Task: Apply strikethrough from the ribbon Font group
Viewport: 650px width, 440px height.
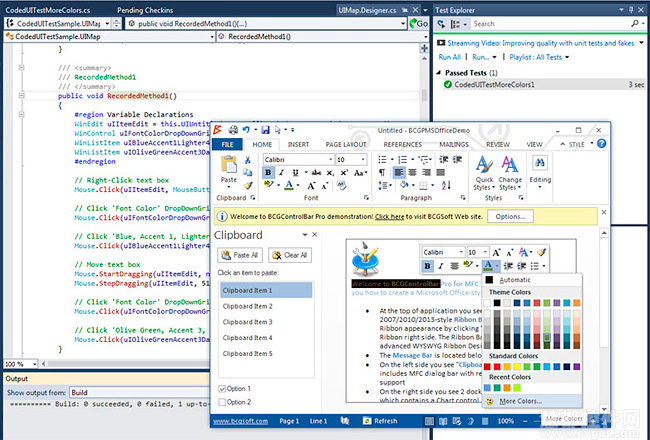Action: [316, 173]
